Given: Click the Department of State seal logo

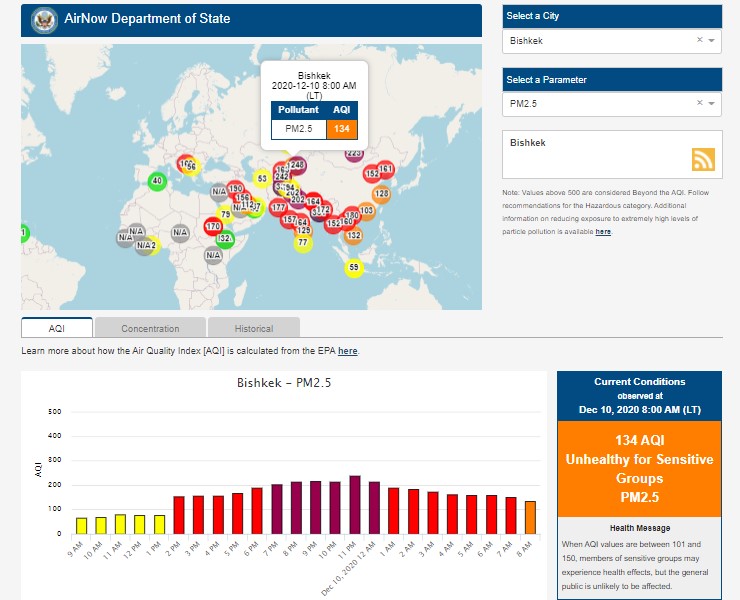Looking at the screenshot, I should [44, 19].
